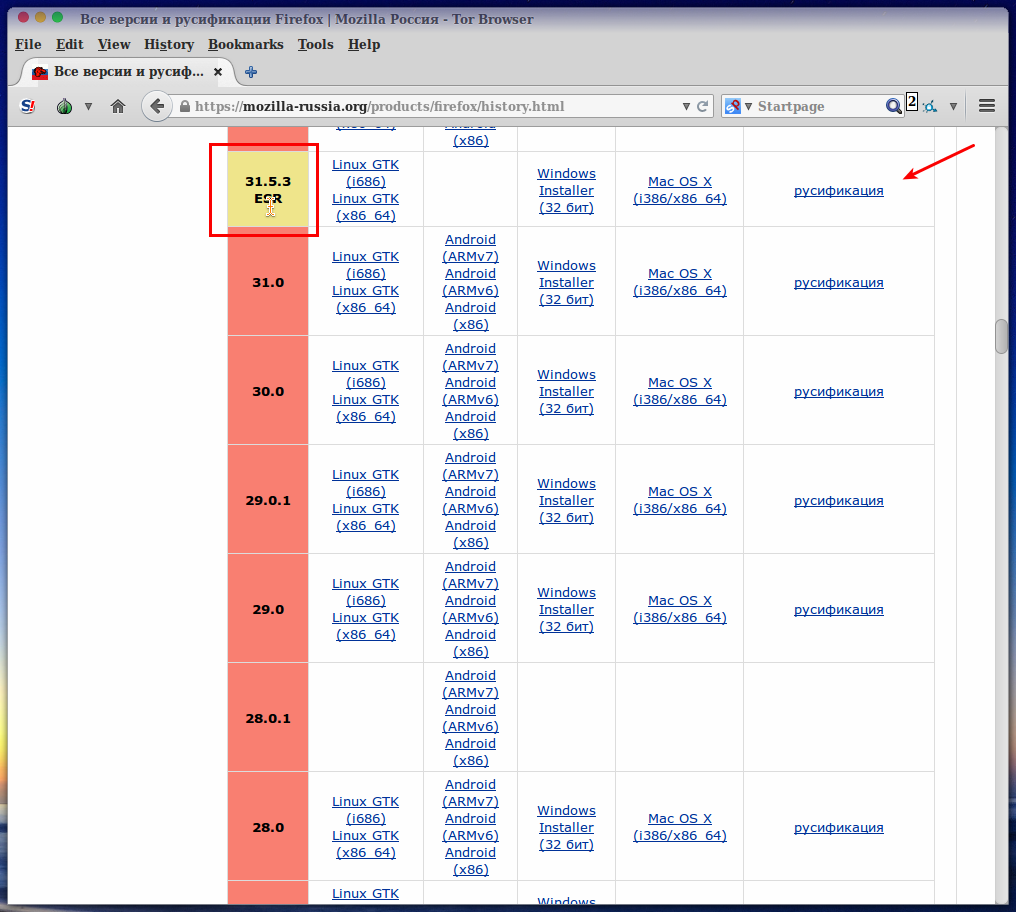Click the 31.5.3 ESR version cell

(268, 189)
